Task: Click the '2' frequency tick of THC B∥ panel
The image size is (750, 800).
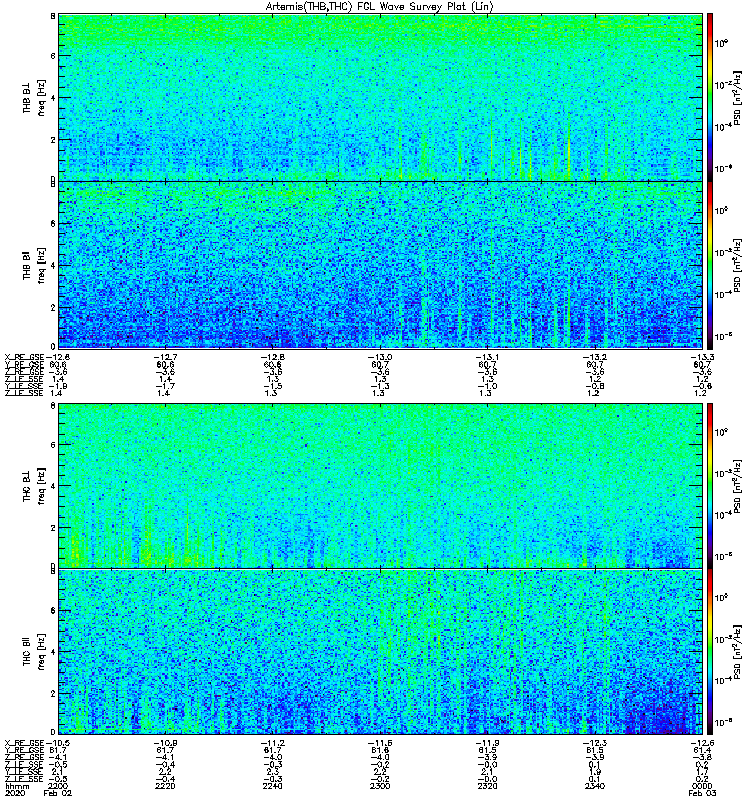Action: point(53,694)
